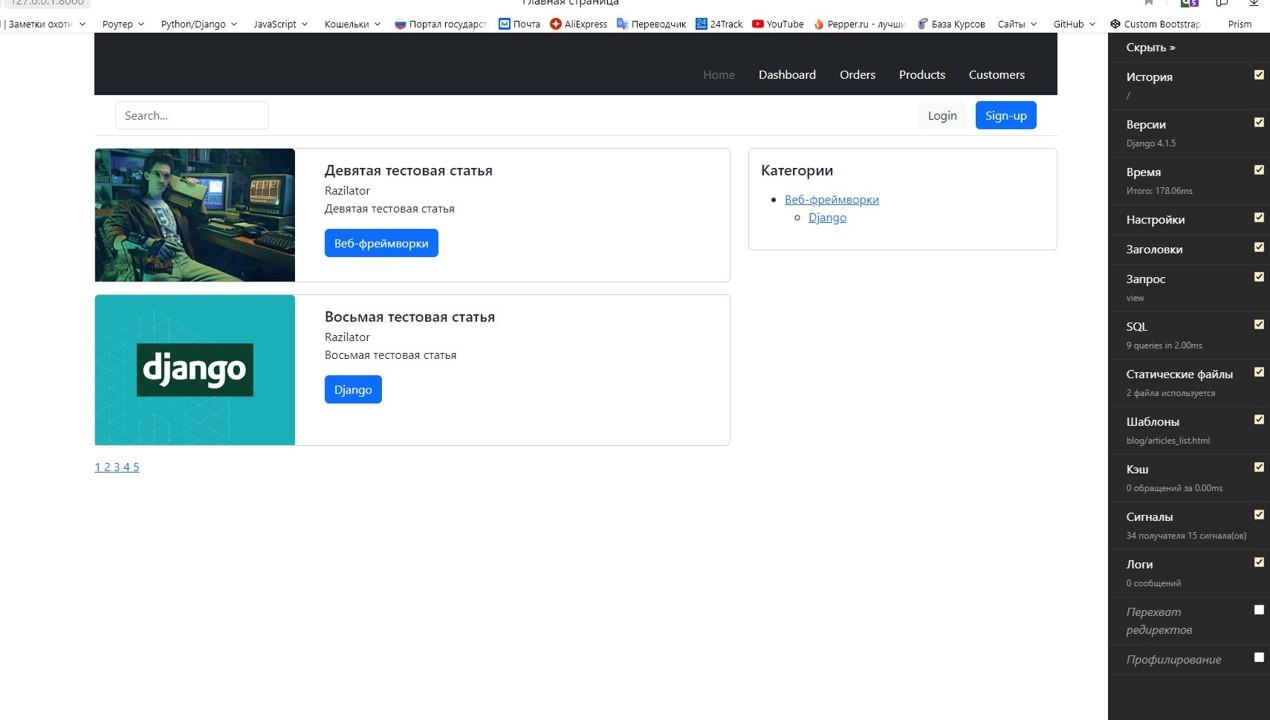
Task: Toggle the Статические файлы panel checkbox
Action: tap(1259, 372)
